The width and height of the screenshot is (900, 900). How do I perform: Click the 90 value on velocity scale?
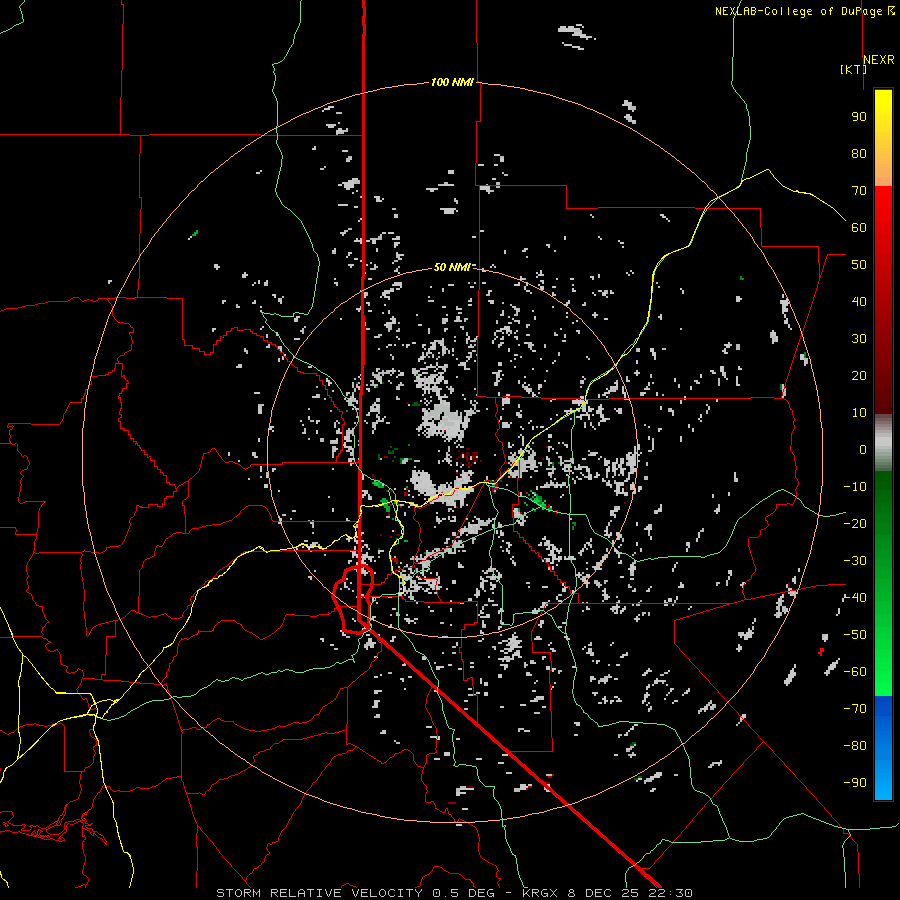[859, 117]
